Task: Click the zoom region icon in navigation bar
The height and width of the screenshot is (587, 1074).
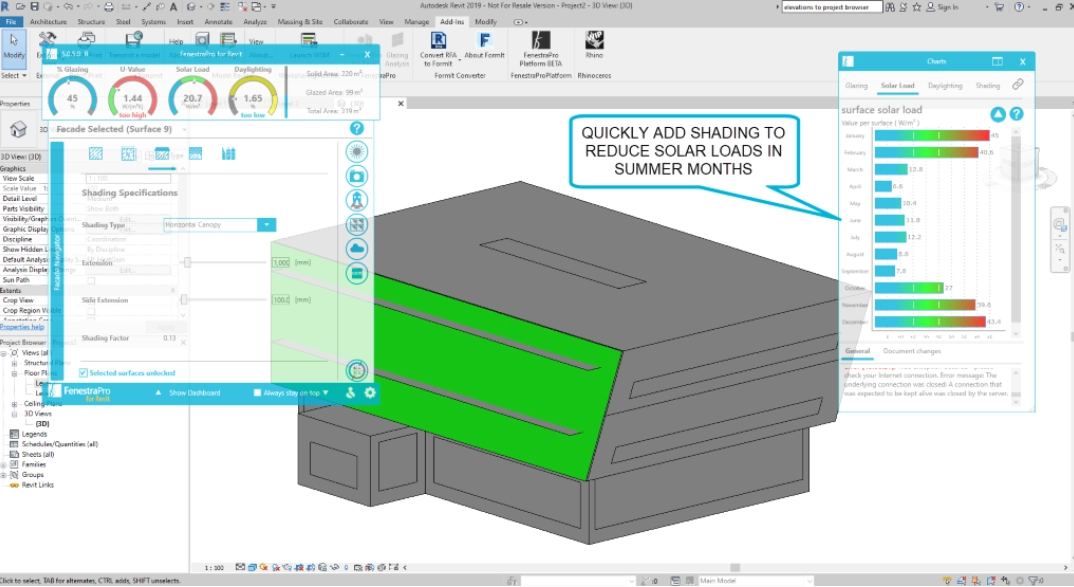Action: (x=1060, y=249)
